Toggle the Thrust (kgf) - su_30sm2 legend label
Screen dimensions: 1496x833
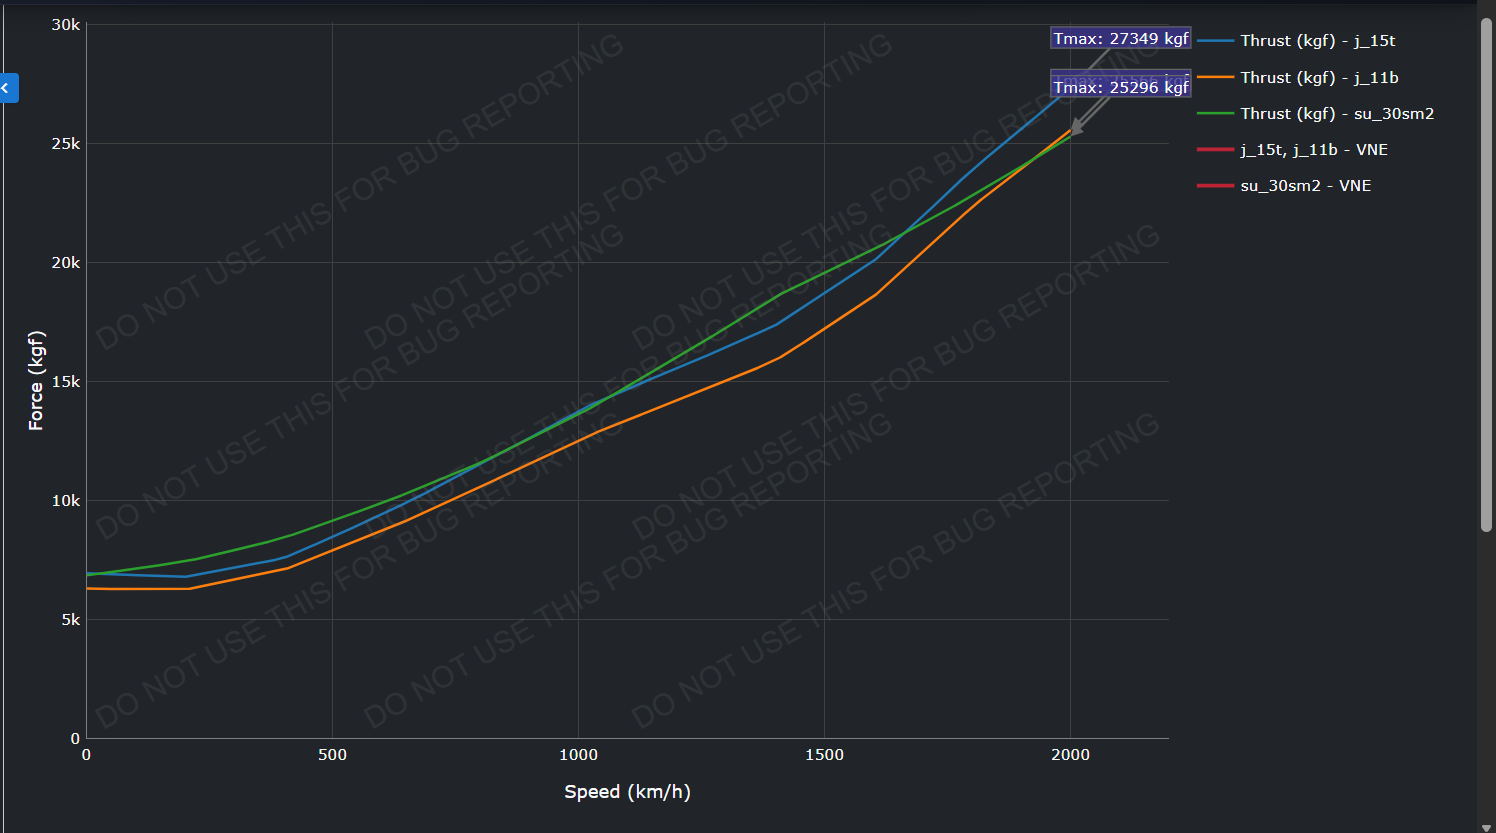click(x=1337, y=114)
